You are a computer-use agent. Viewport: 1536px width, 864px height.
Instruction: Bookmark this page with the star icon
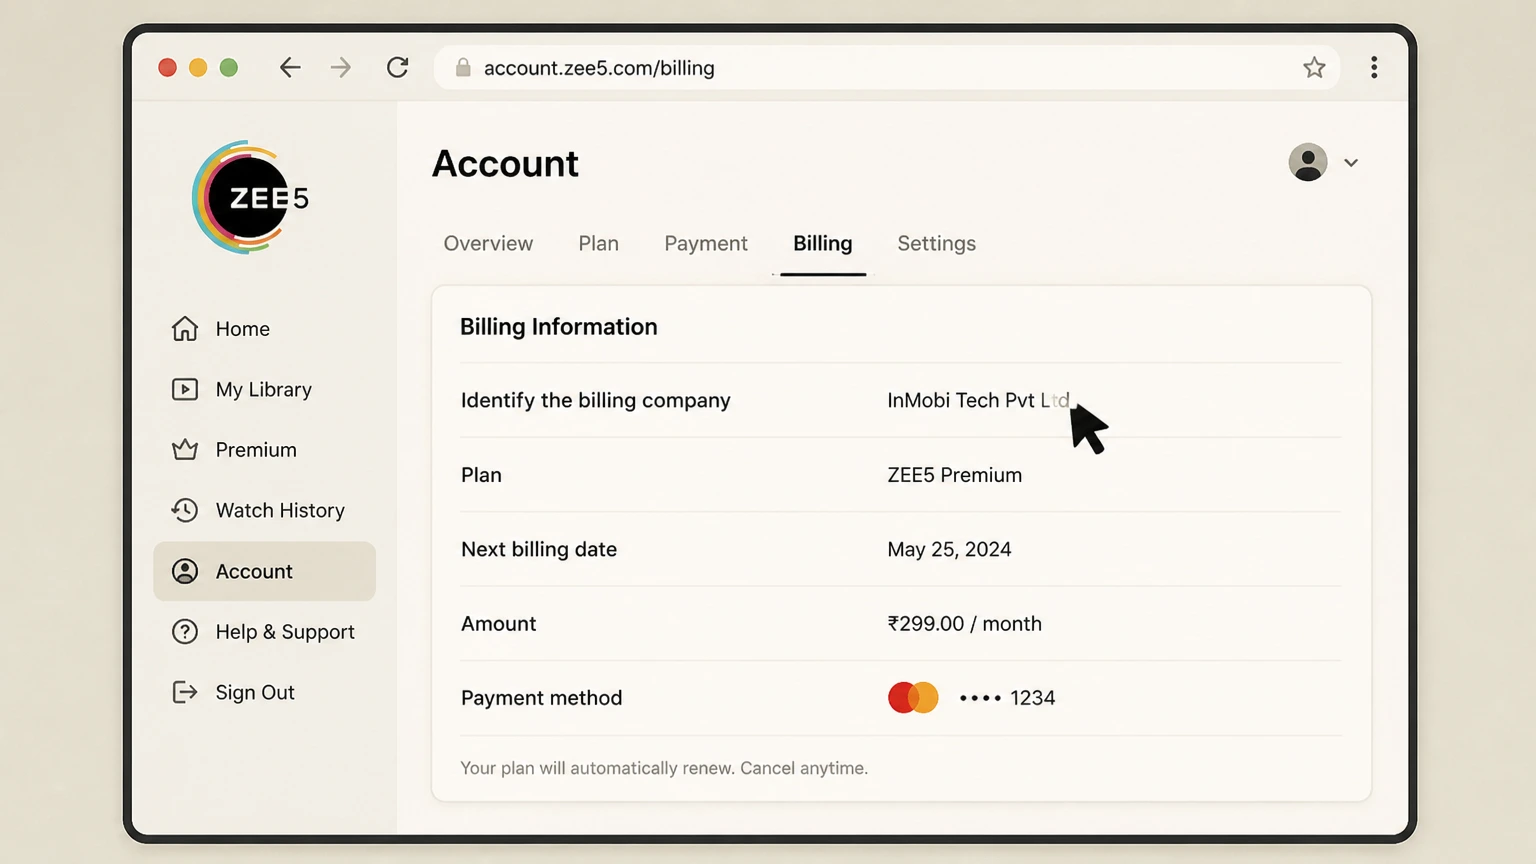point(1314,67)
